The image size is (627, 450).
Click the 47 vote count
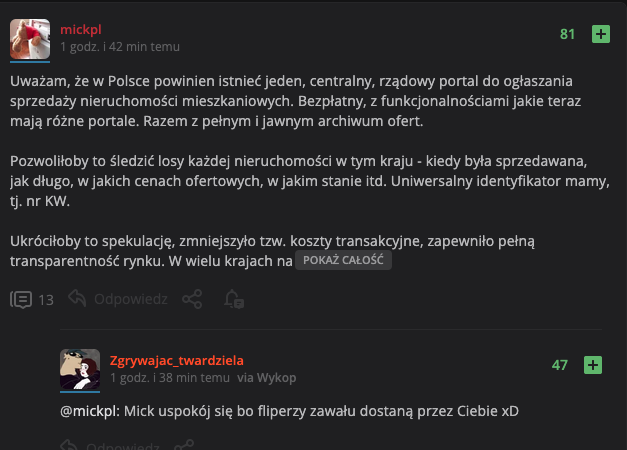click(x=560, y=365)
